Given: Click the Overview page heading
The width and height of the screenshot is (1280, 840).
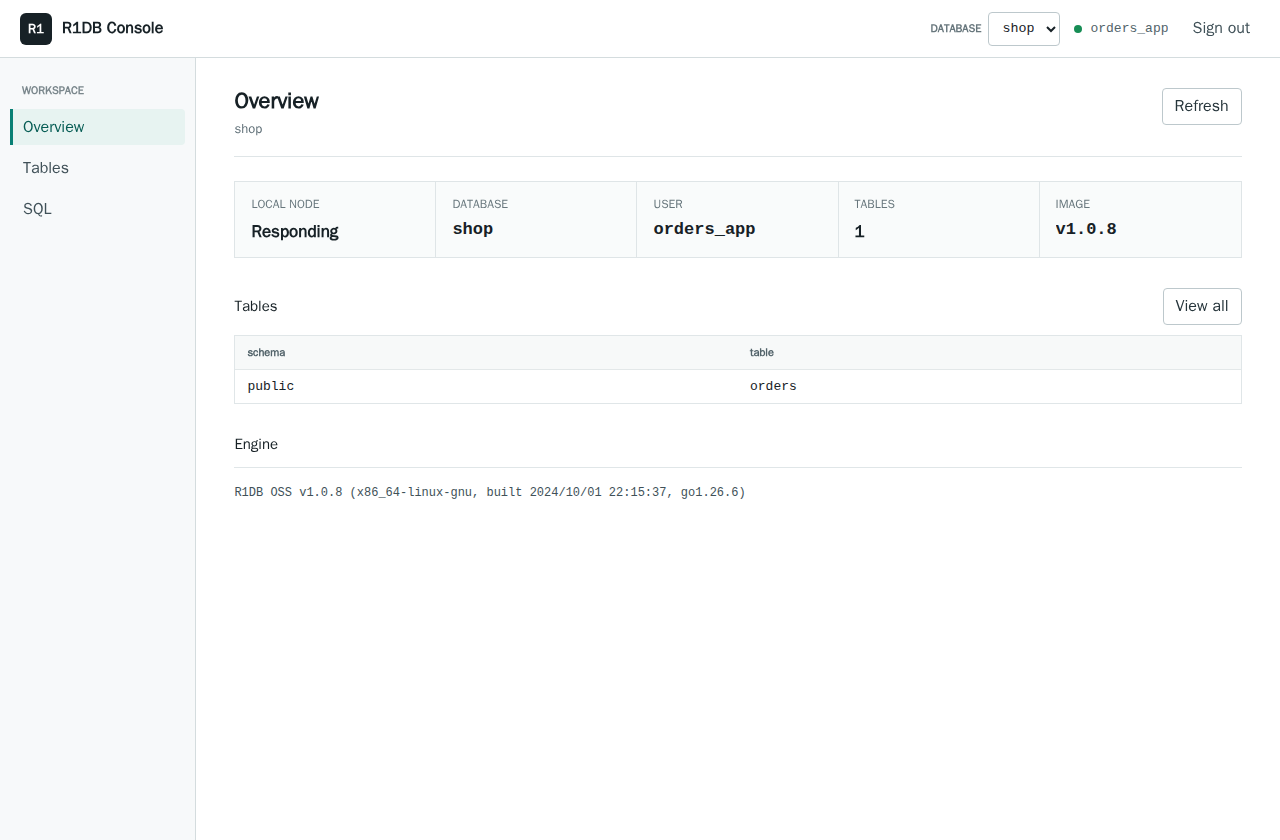Looking at the screenshot, I should pyautogui.click(x=277, y=101).
